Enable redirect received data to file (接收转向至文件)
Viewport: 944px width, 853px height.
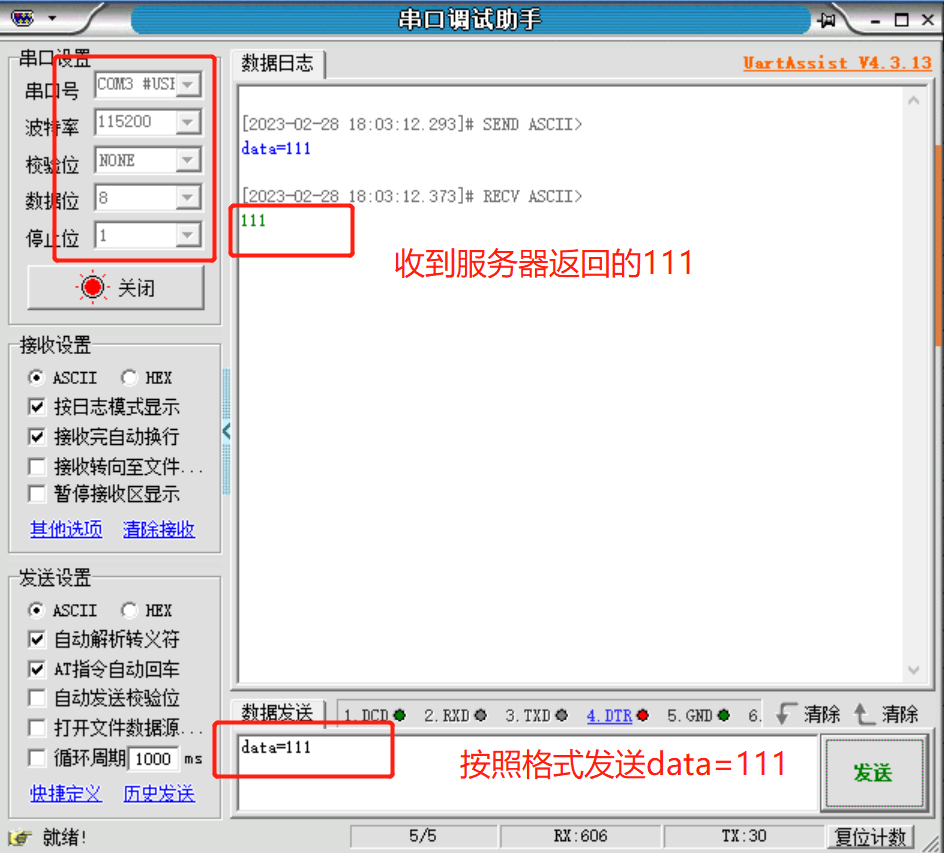(x=37, y=467)
